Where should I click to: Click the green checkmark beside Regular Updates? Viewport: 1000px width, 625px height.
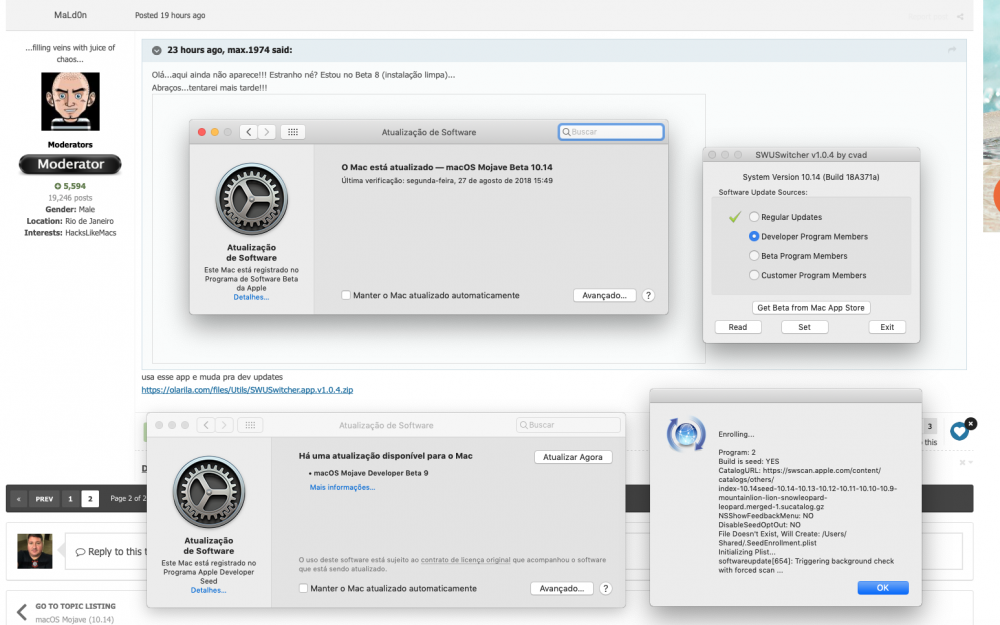pyautogui.click(x=735, y=217)
